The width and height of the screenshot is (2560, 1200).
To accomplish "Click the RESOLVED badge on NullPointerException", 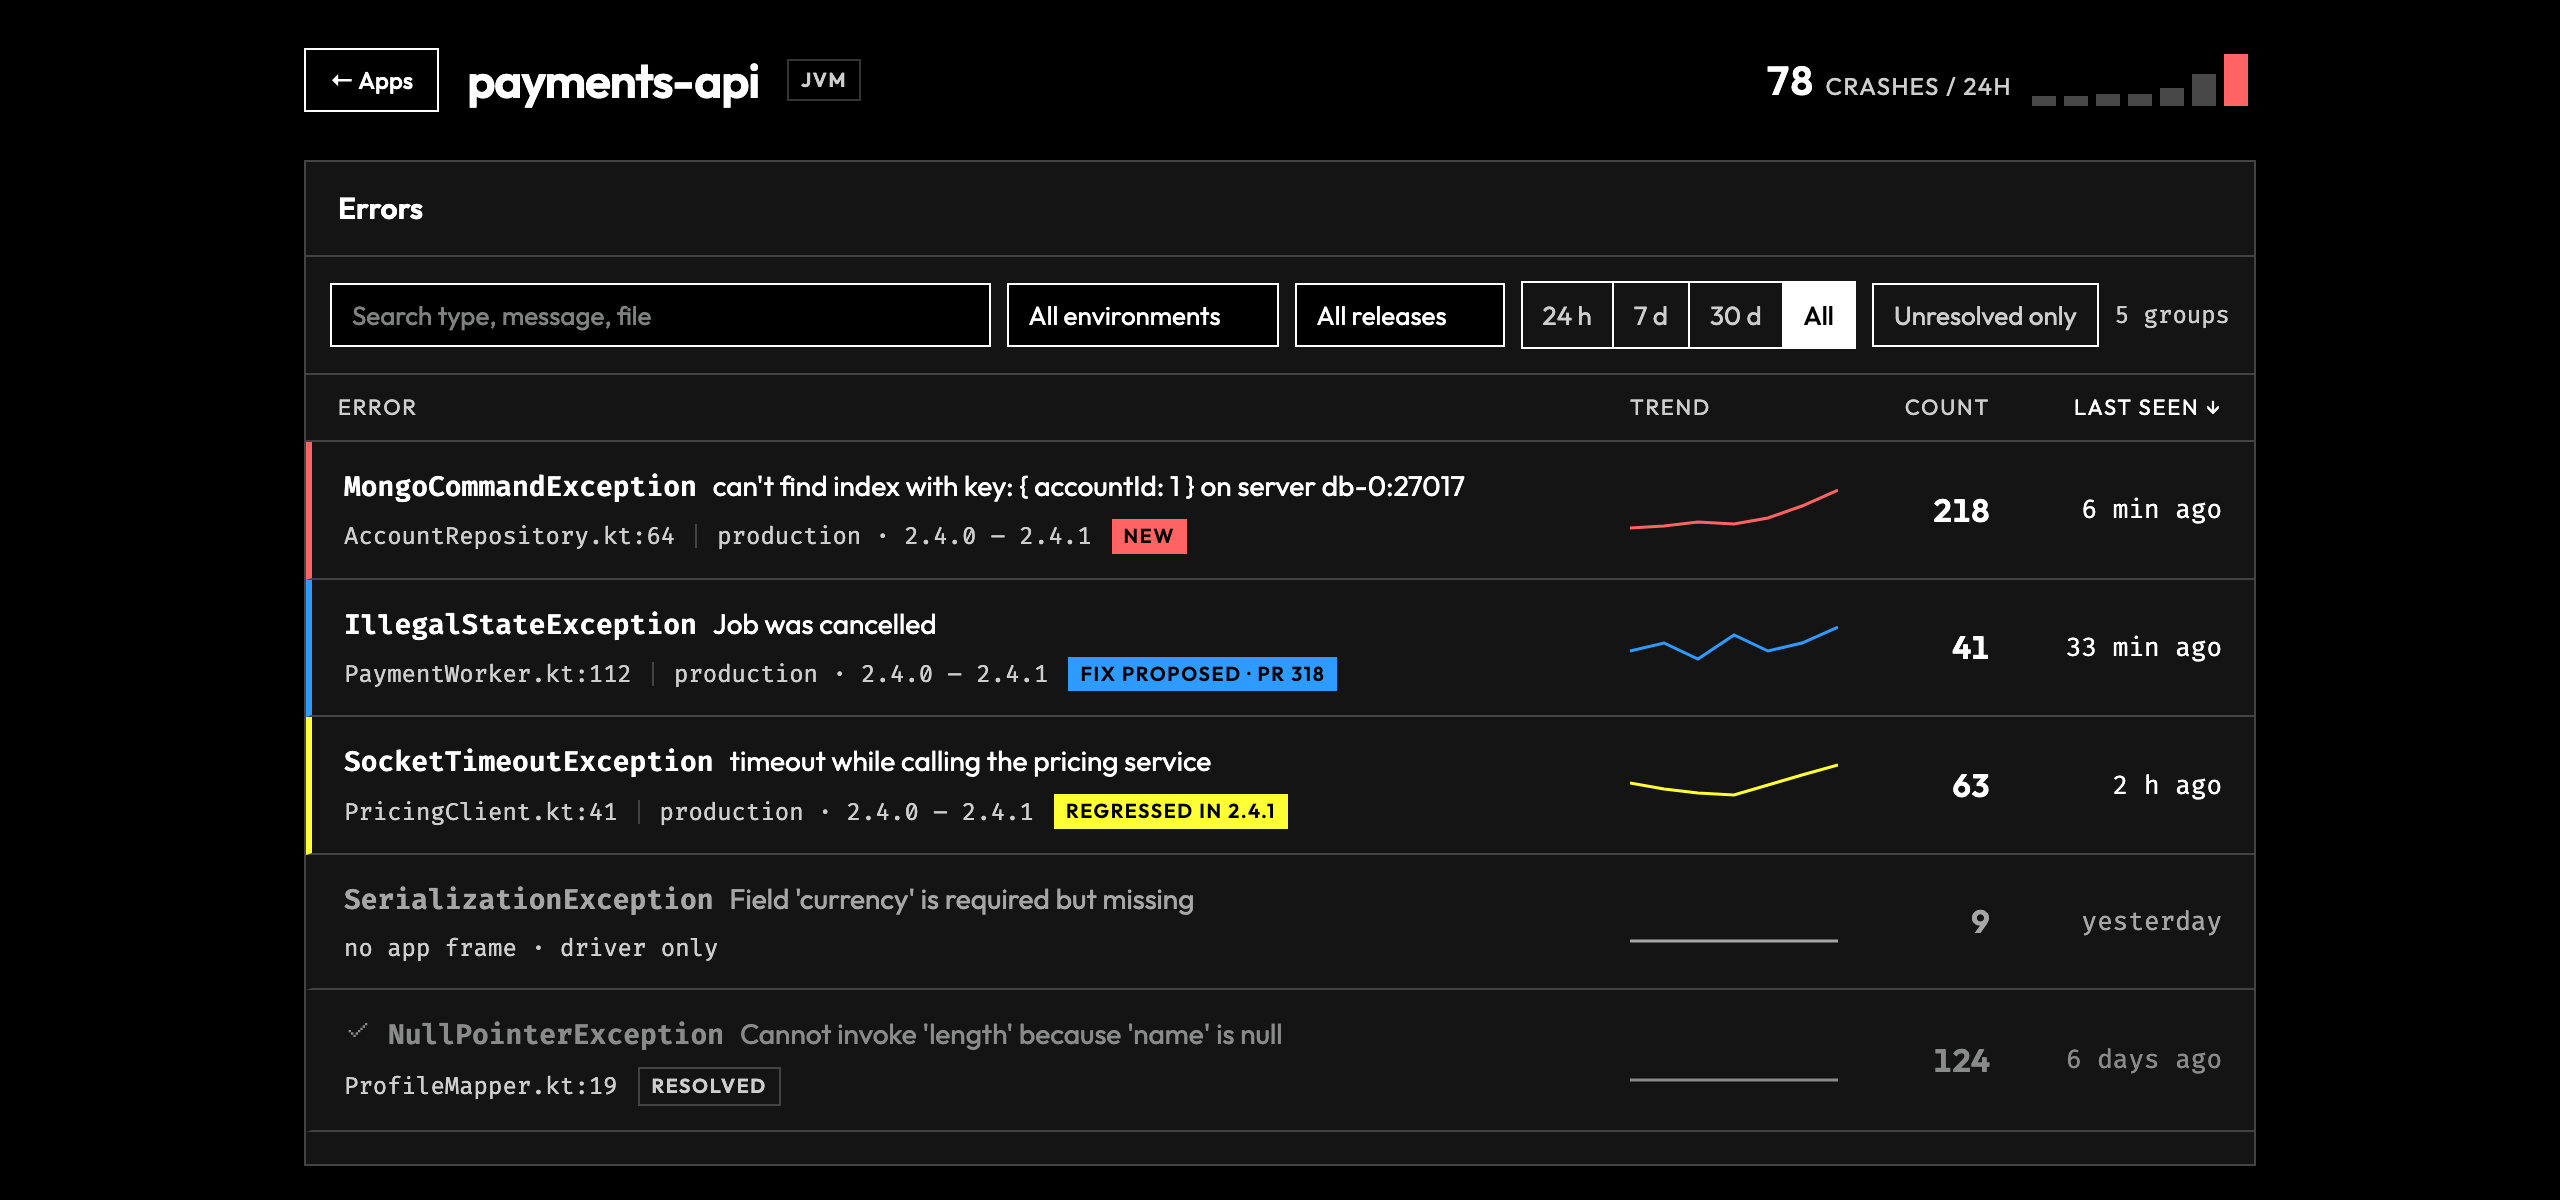I will [x=708, y=1086].
